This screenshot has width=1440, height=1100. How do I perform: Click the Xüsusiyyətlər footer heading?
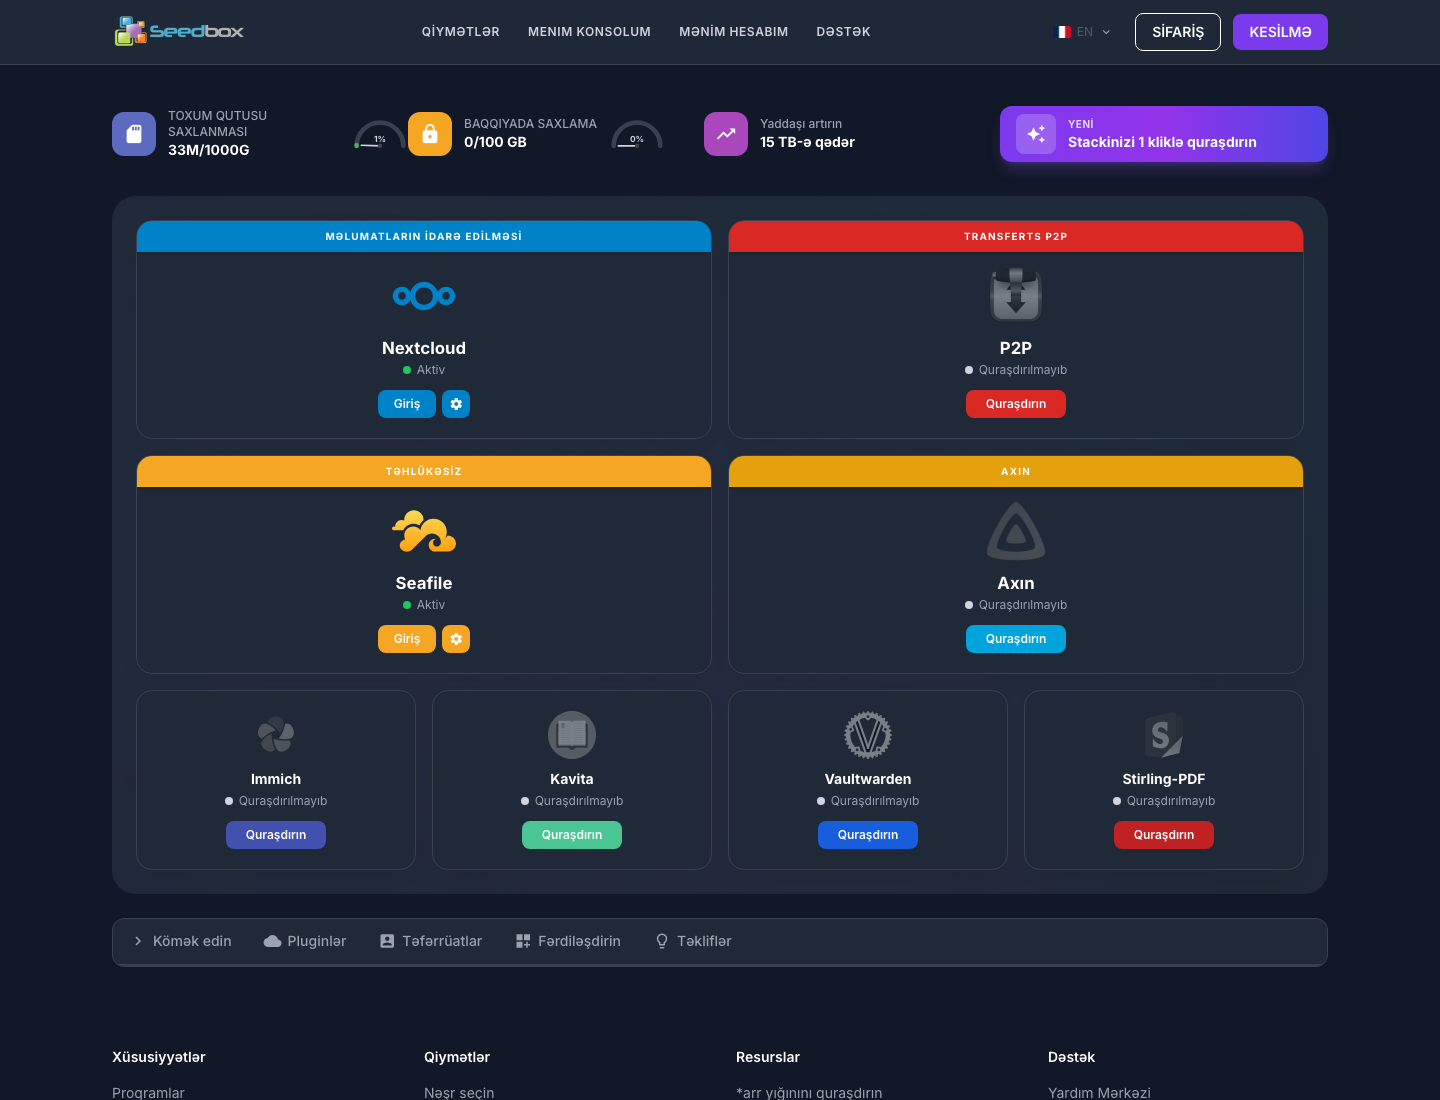(x=159, y=1057)
